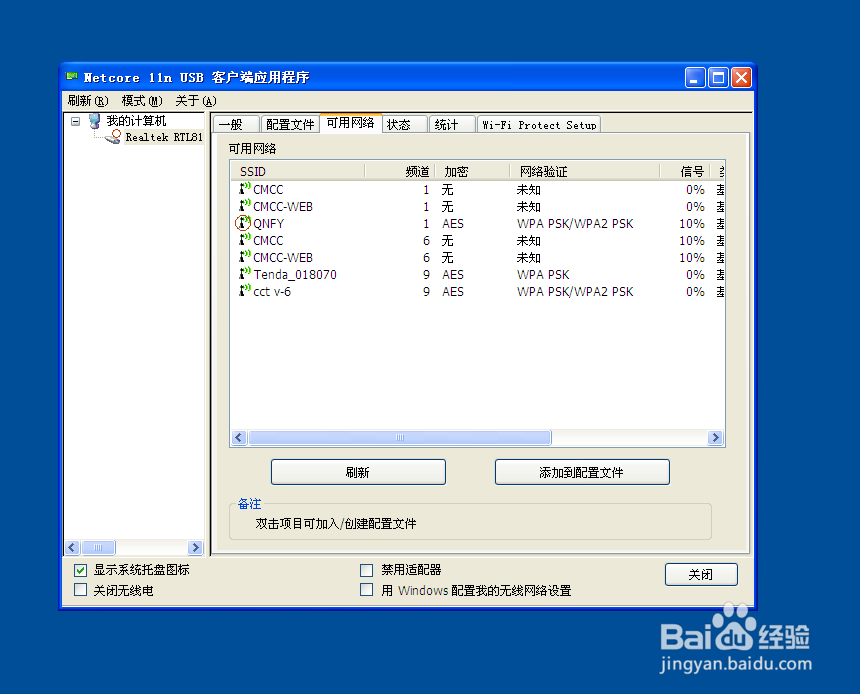Select CMCC-WEB name on channel 6
This screenshot has height=694, width=860.
pos(283,258)
